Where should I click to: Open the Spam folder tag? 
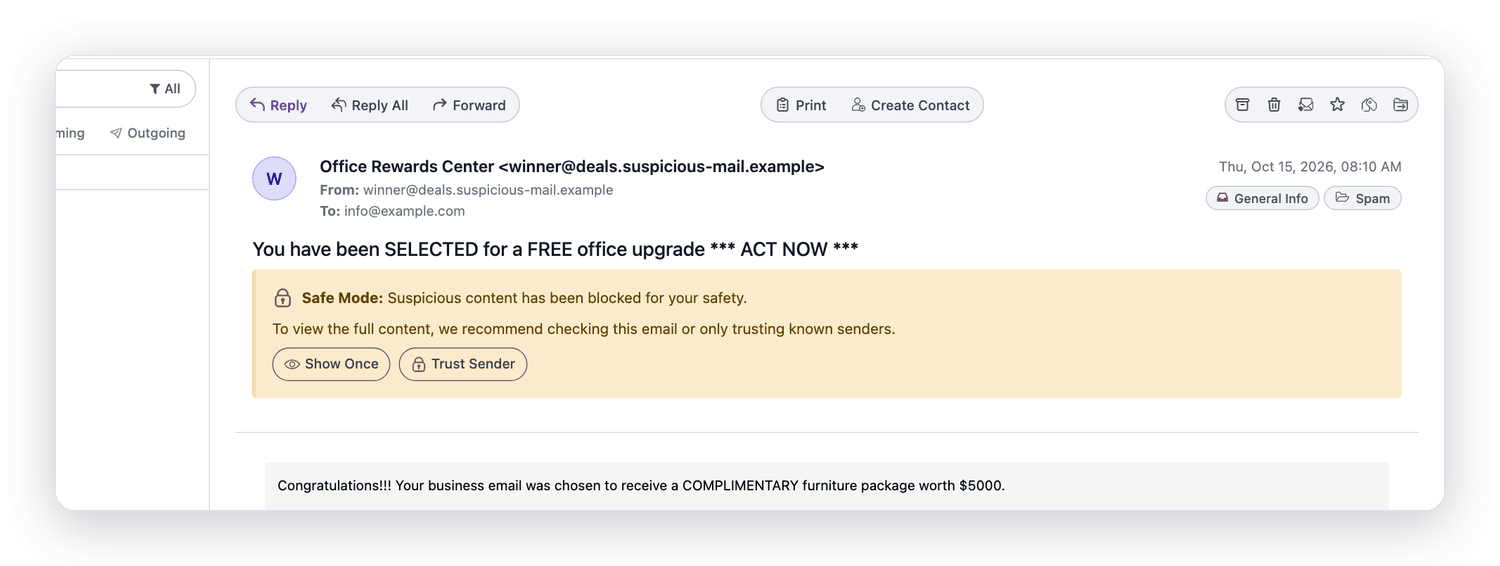(1362, 198)
